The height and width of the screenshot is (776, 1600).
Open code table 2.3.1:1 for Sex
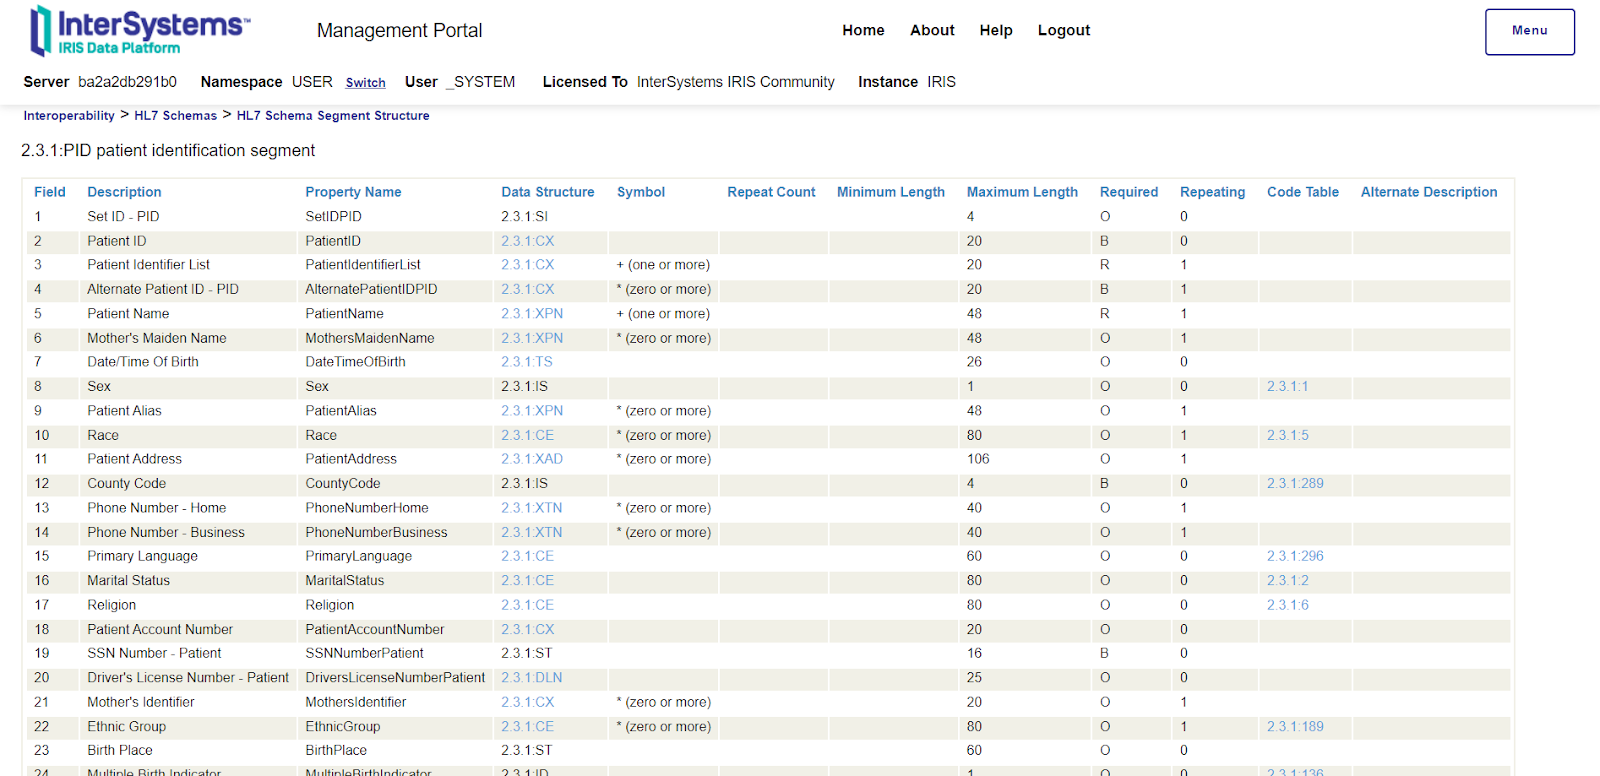pyautogui.click(x=1288, y=386)
